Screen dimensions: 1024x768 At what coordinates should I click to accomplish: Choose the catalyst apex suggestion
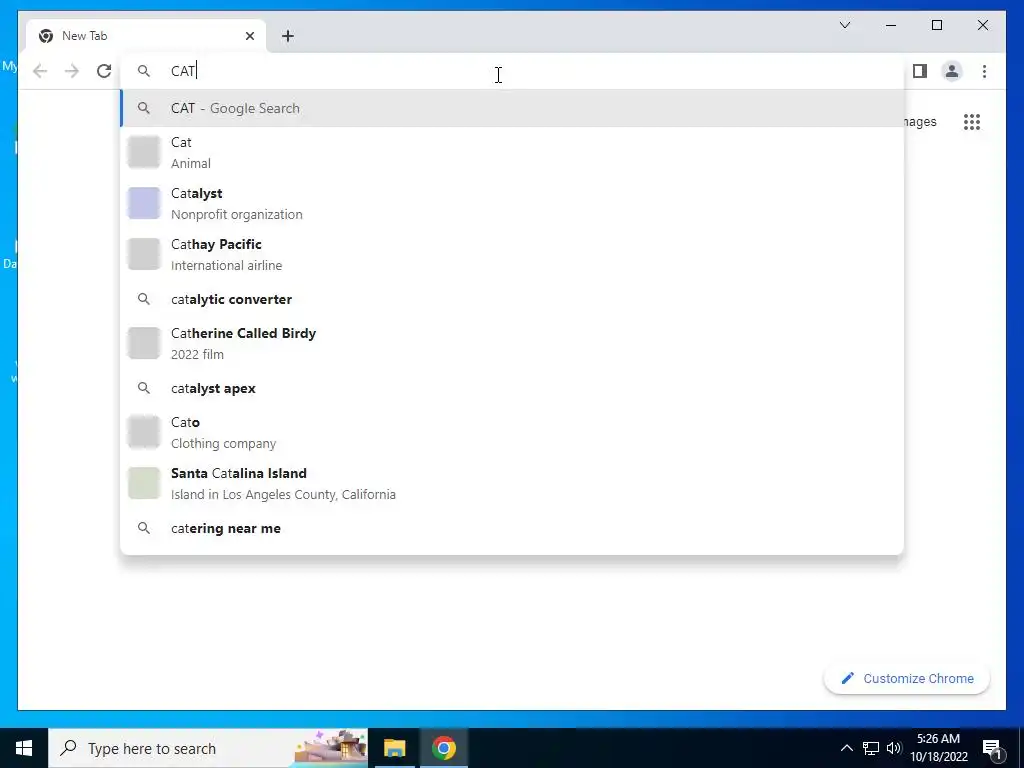512,388
